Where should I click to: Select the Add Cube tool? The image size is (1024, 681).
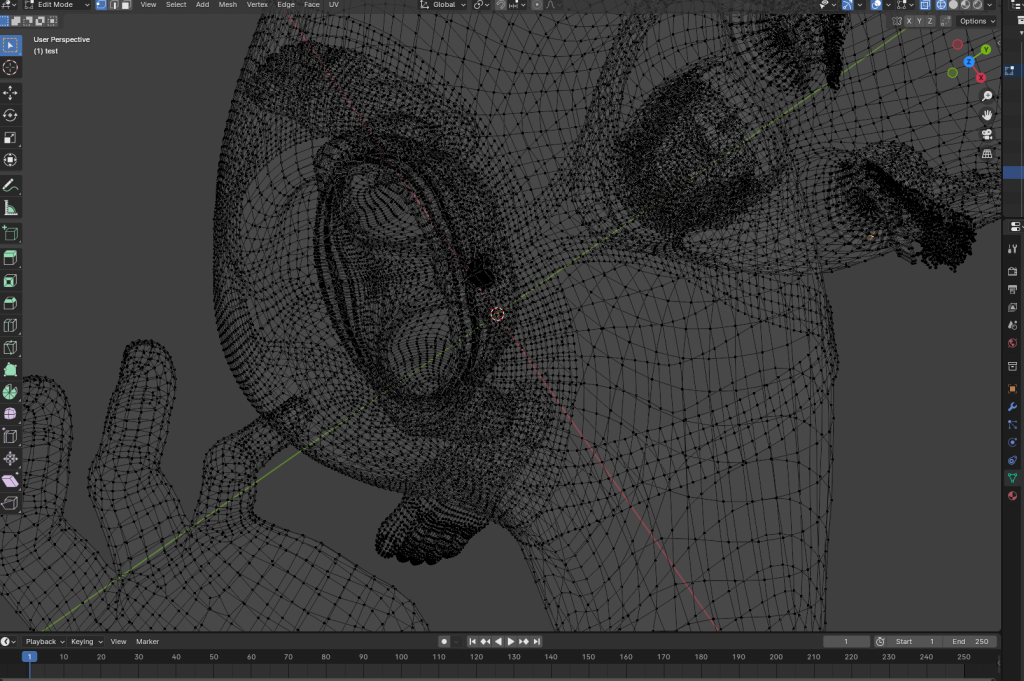(10, 233)
